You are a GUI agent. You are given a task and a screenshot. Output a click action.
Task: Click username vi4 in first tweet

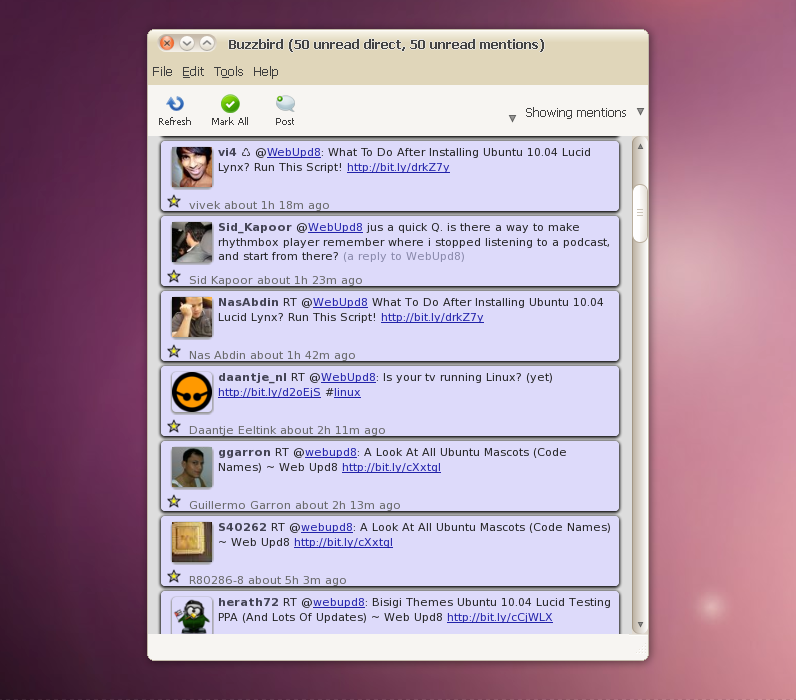(227, 152)
